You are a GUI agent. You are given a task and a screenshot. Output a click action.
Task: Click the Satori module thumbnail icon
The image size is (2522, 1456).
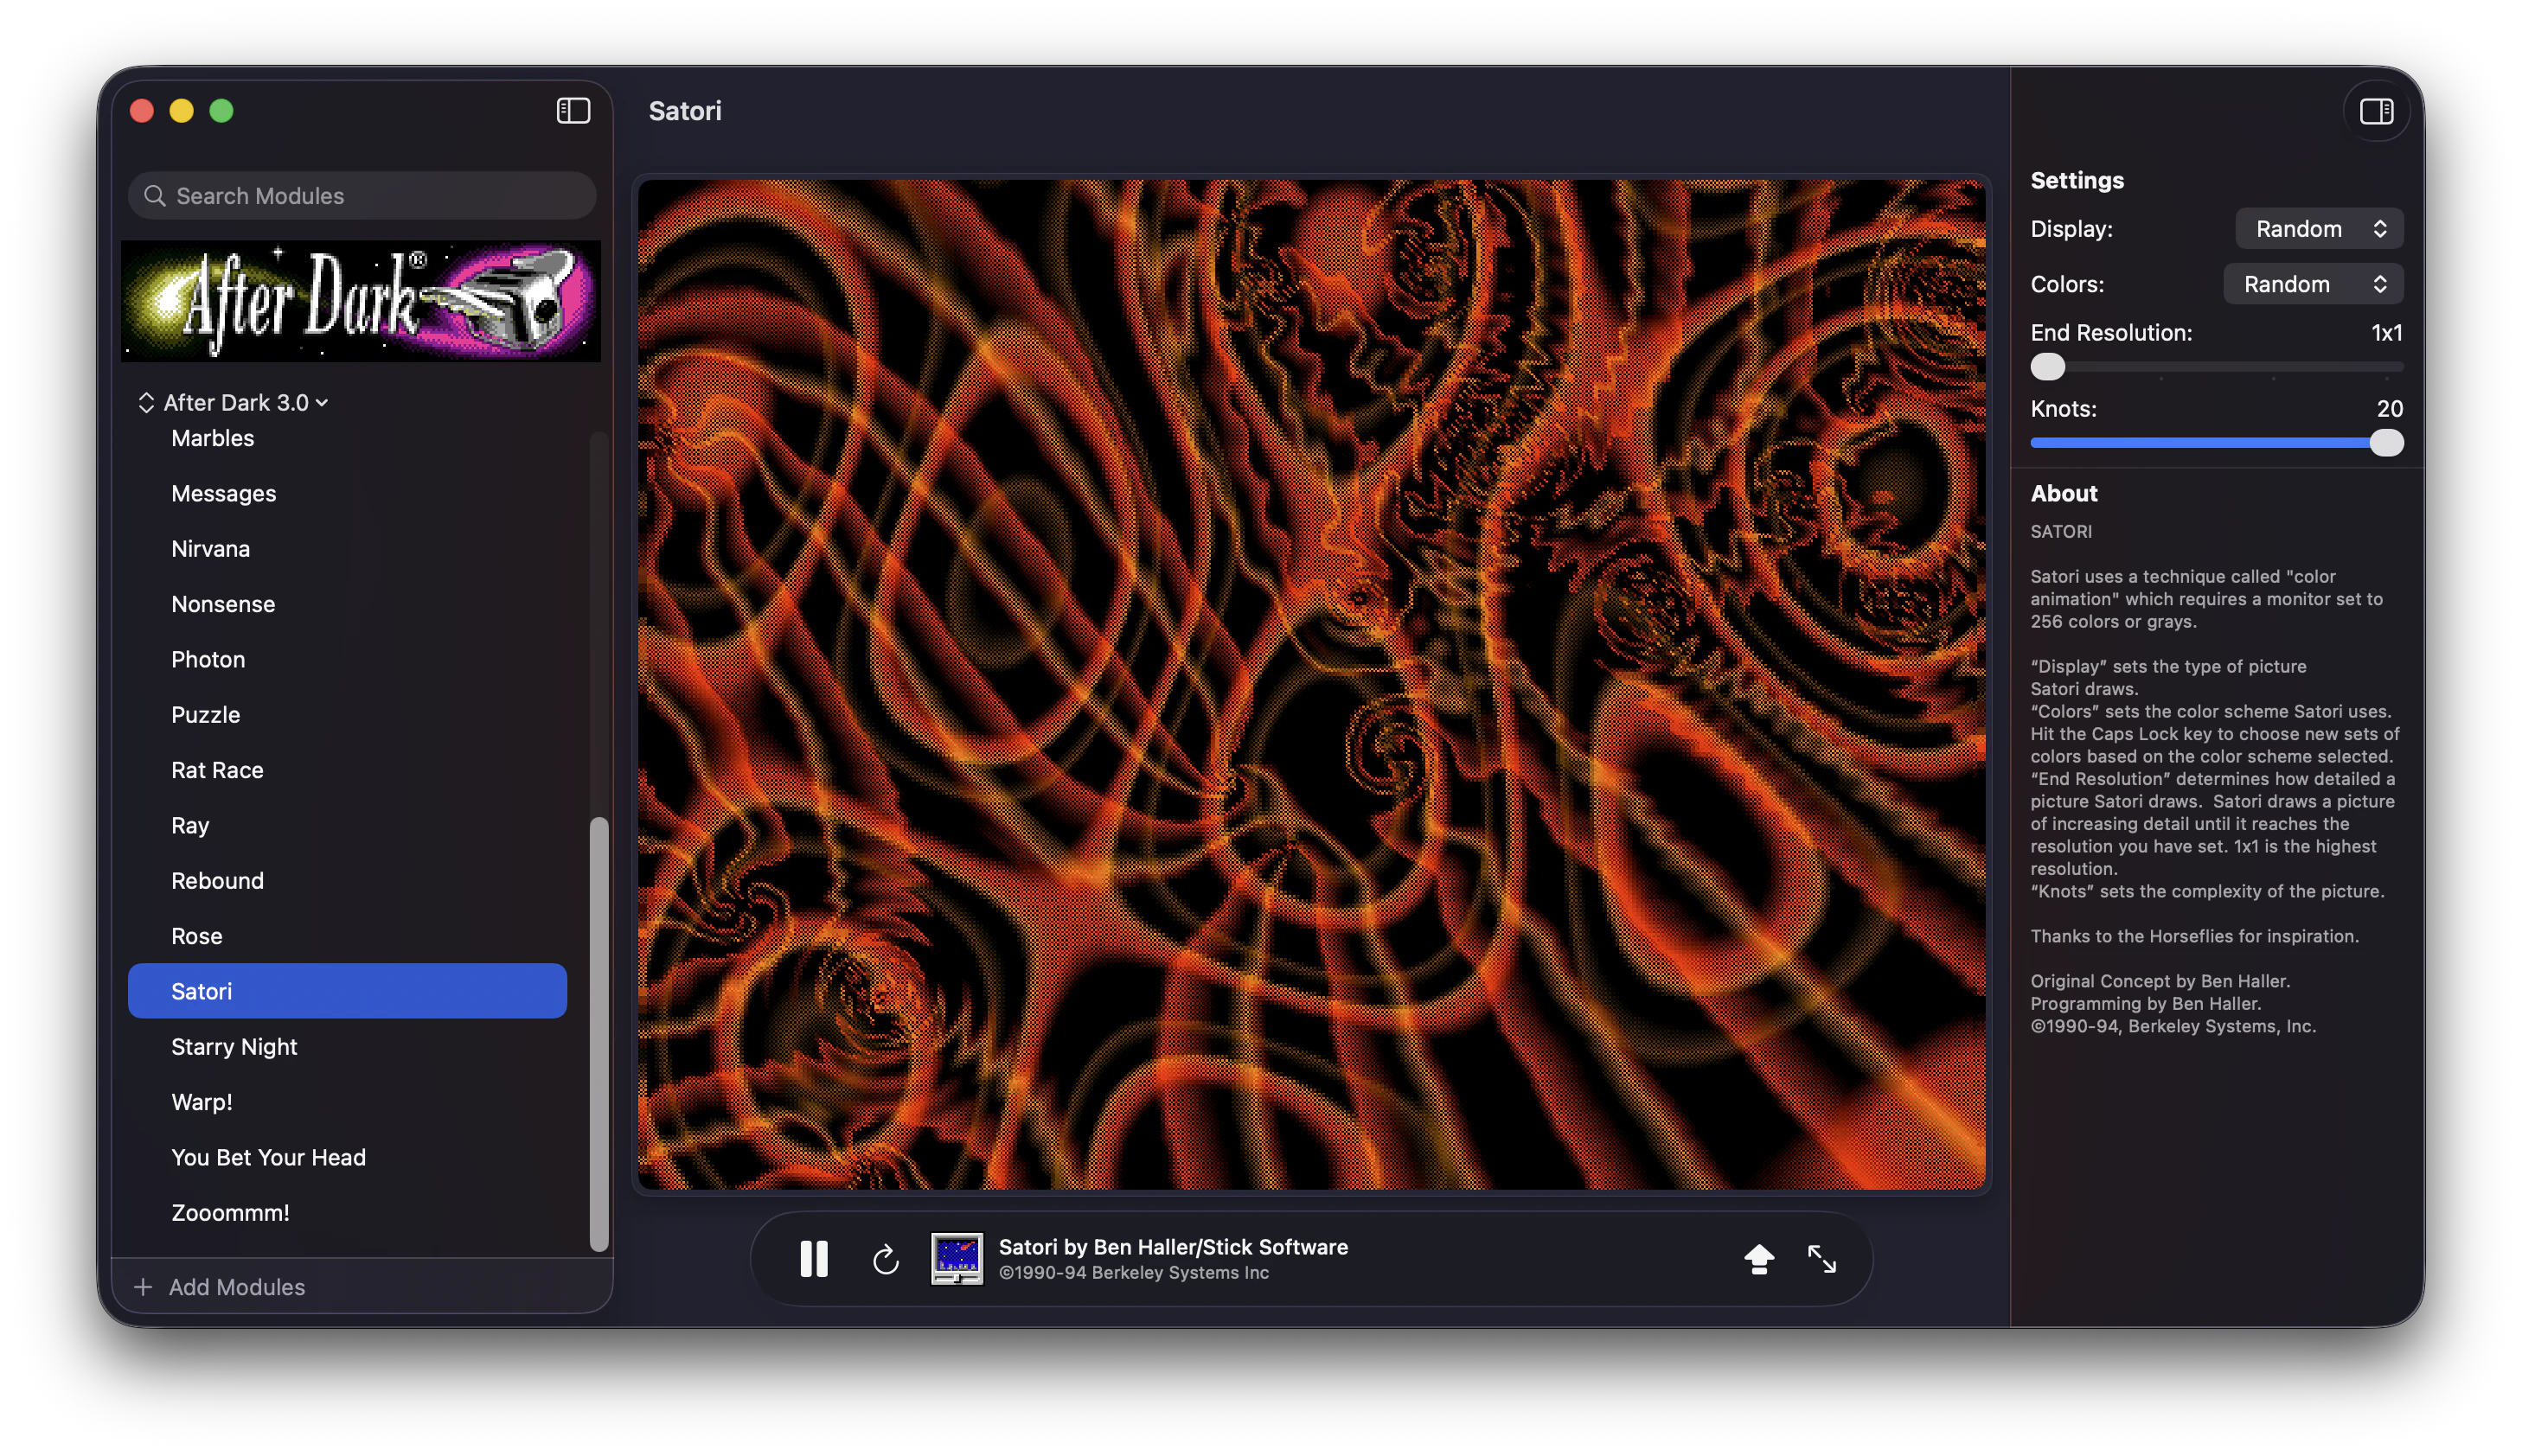click(956, 1258)
